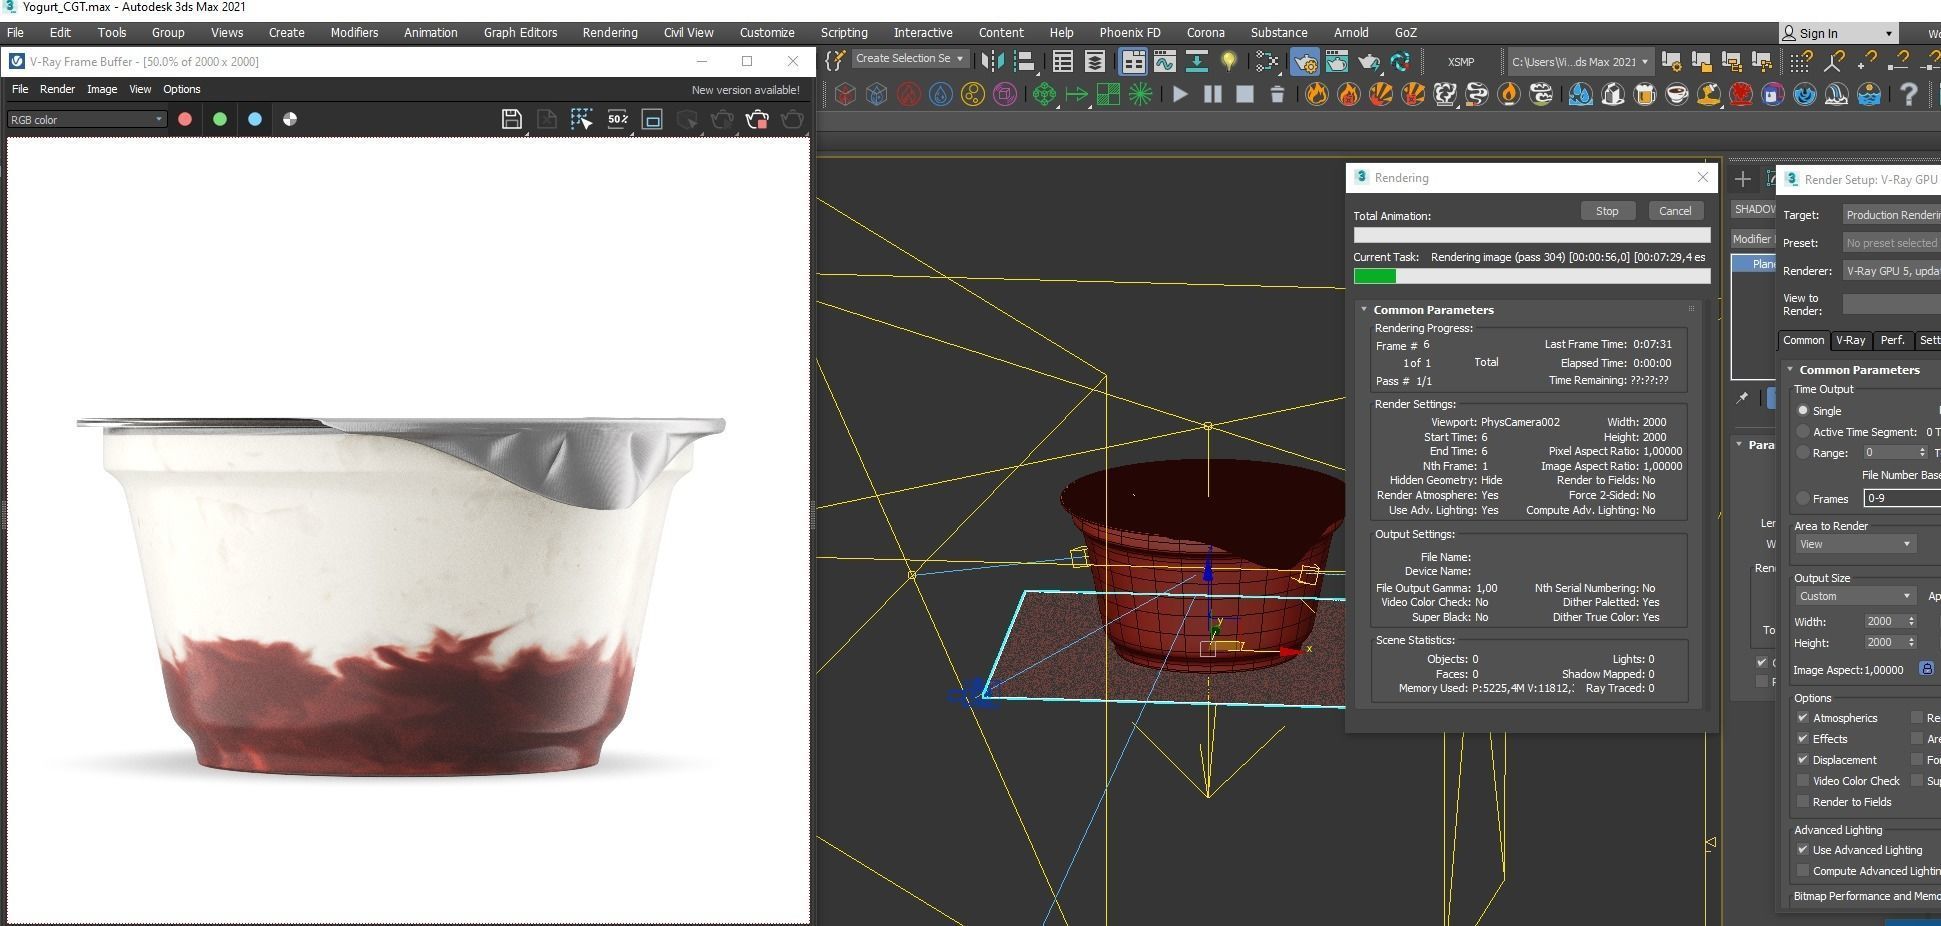The image size is (1941, 926).
Task: Open the Render menu in V-Ray Frame Buffer
Action: click(57, 89)
